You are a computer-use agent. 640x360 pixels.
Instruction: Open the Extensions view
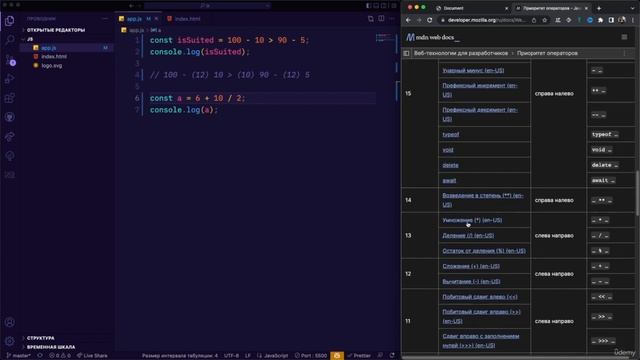pyautogui.click(x=9, y=98)
